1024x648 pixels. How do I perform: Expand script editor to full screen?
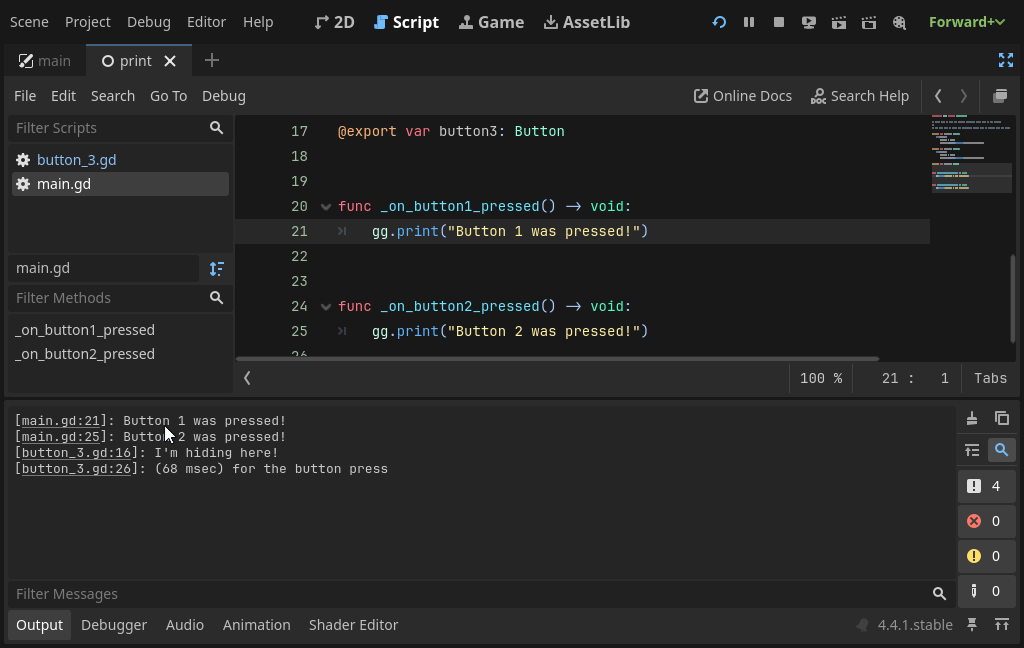pyautogui.click(x=1006, y=60)
